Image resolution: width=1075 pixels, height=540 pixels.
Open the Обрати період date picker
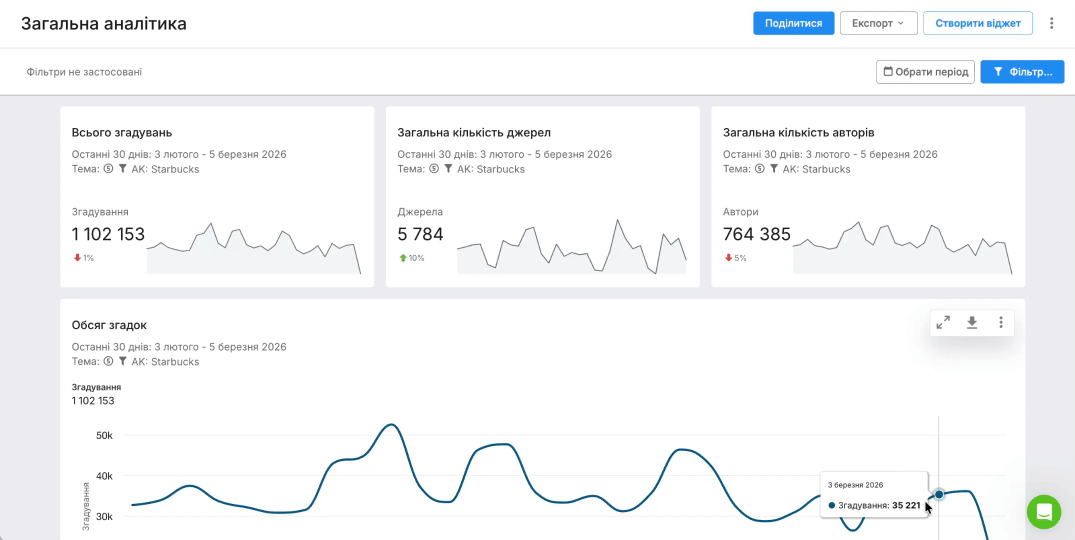[x=925, y=72]
